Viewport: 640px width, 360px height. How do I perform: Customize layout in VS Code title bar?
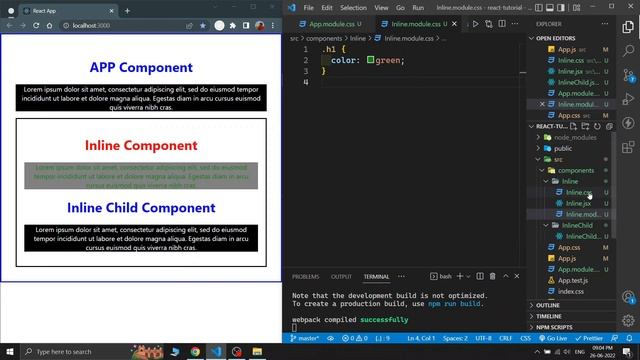tap(577, 7)
